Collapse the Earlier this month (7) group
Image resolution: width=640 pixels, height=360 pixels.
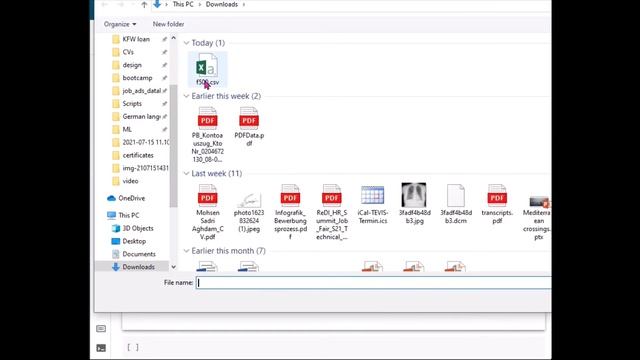click(x=187, y=251)
